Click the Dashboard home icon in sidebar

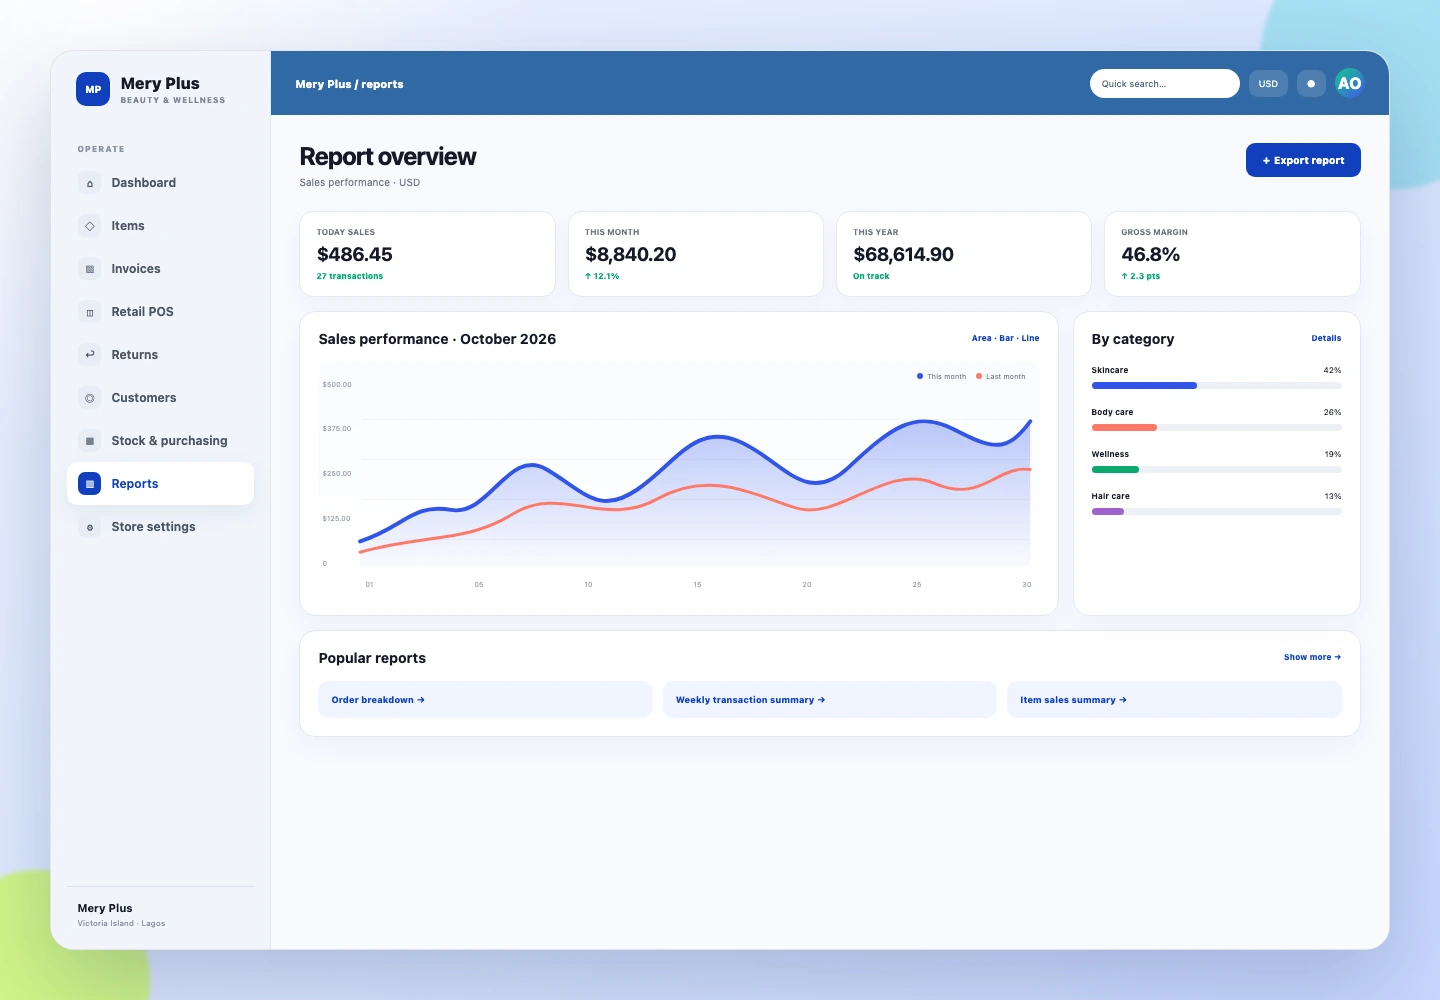(90, 183)
